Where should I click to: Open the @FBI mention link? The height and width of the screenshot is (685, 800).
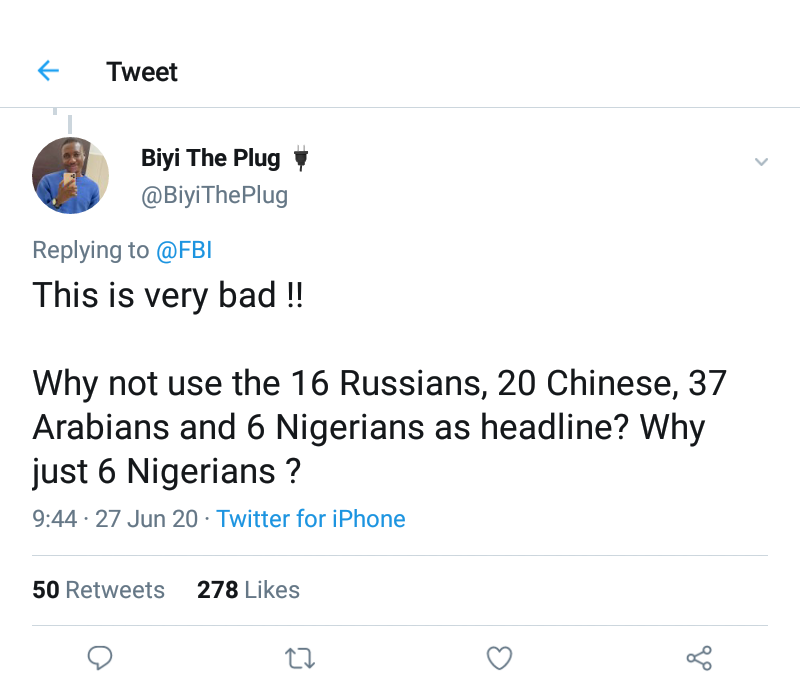pos(184,250)
